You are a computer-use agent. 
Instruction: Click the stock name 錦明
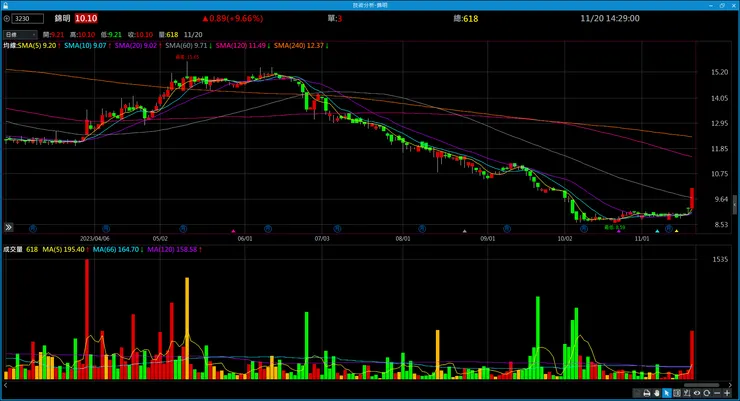pyautogui.click(x=62, y=18)
